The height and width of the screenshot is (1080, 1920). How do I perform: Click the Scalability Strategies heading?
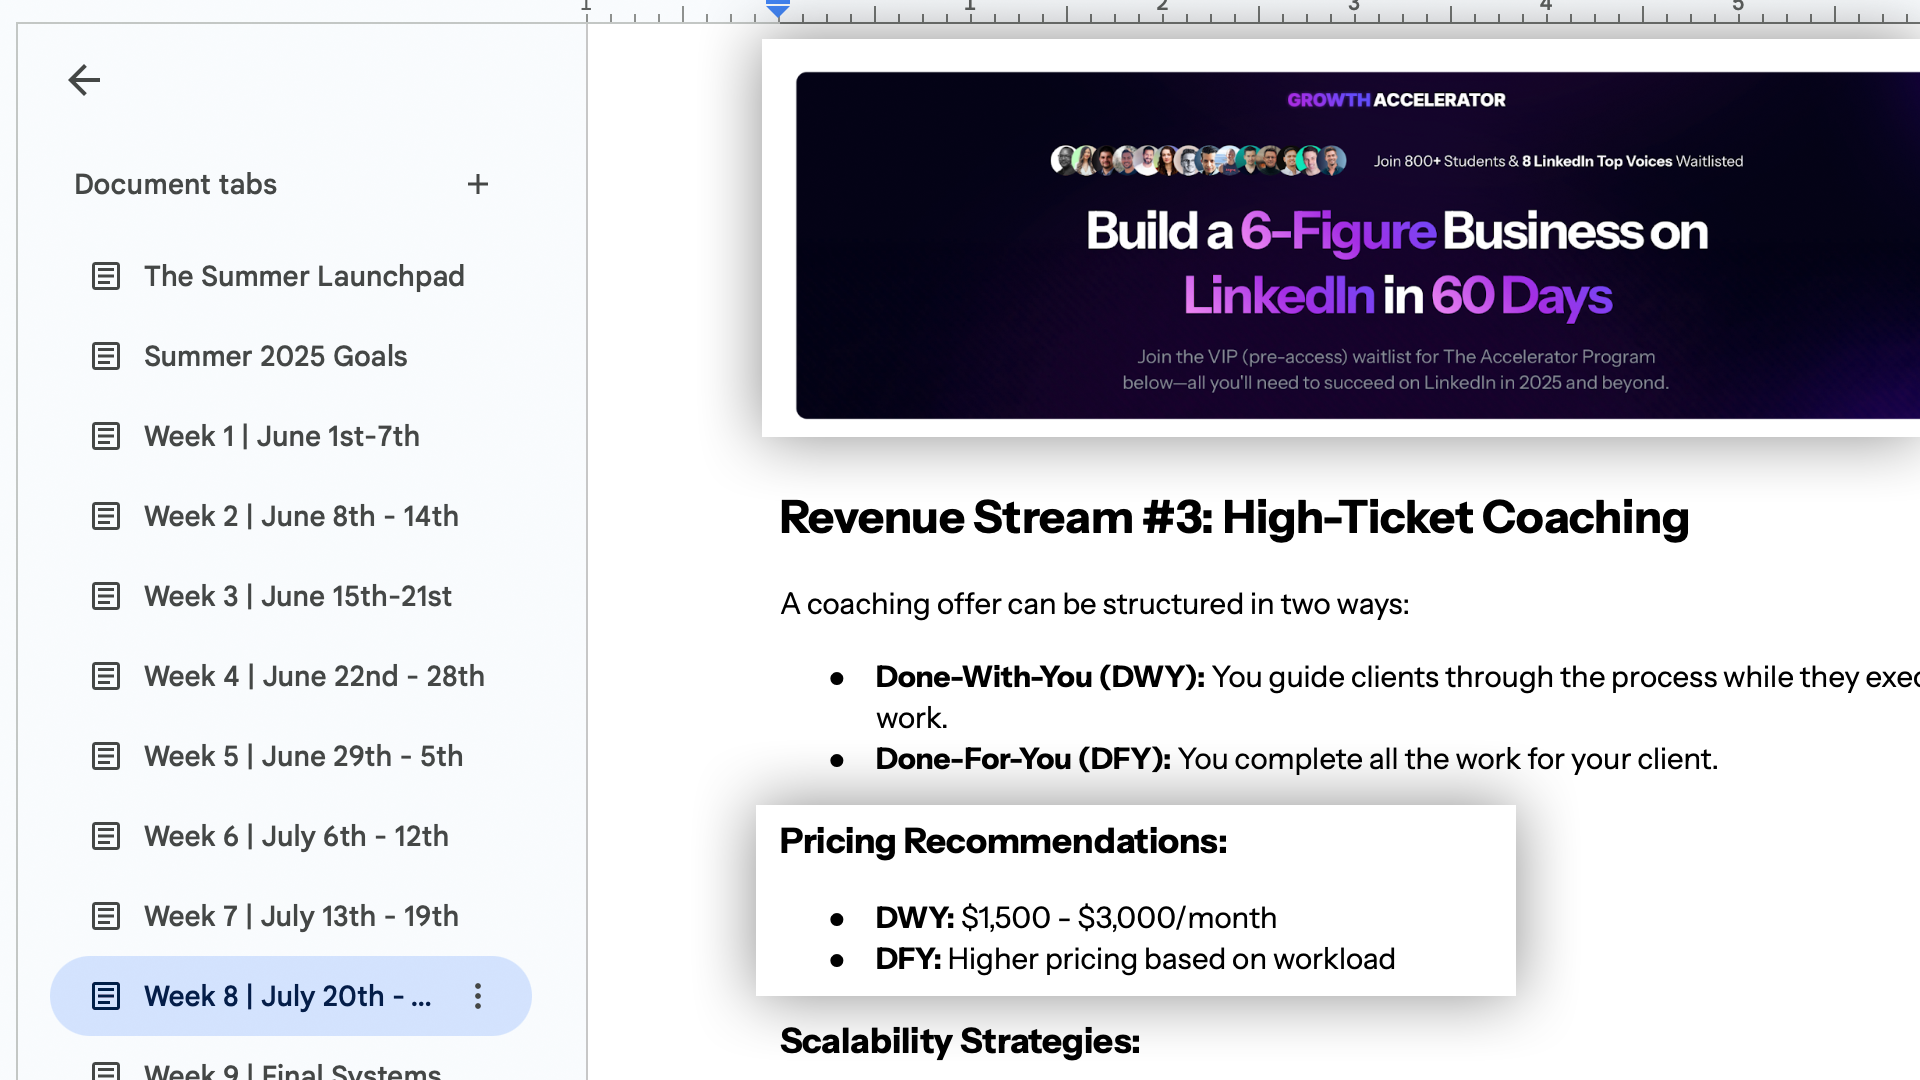(x=960, y=1041)
